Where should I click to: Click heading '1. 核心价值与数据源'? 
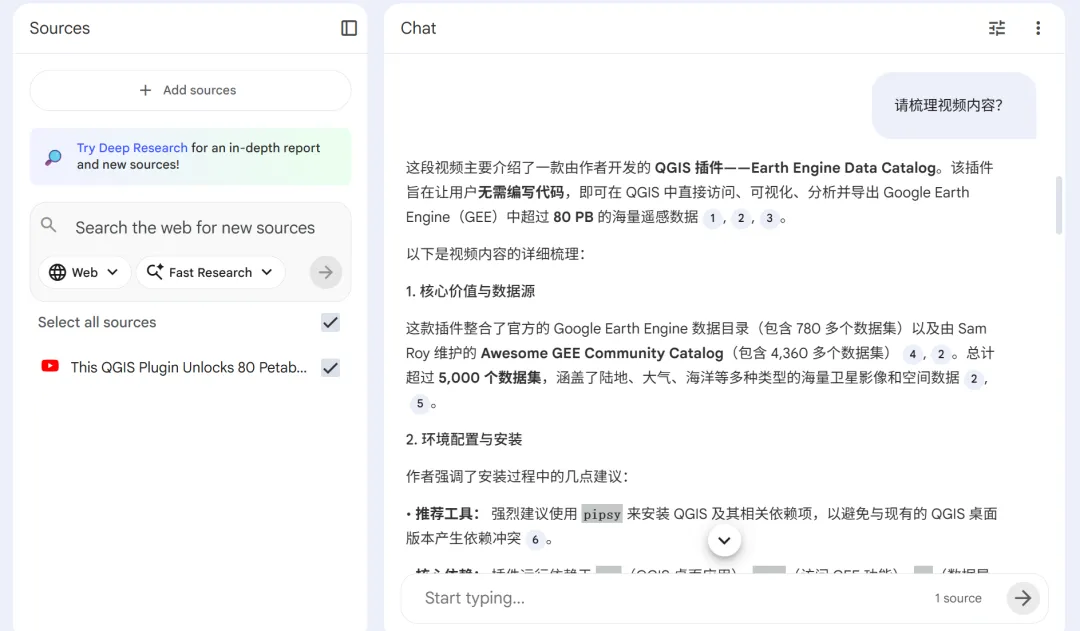pyautogui.click(x=470, y=291)
